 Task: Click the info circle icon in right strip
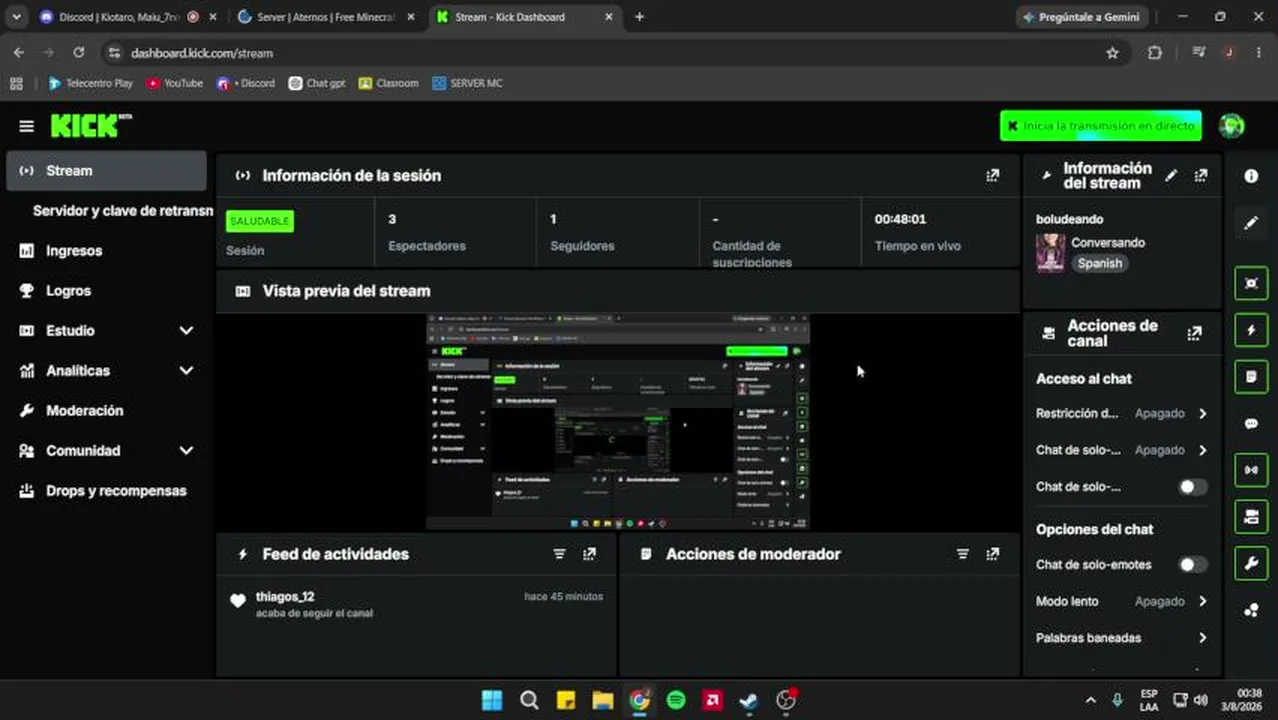[x=1251, y=176]
